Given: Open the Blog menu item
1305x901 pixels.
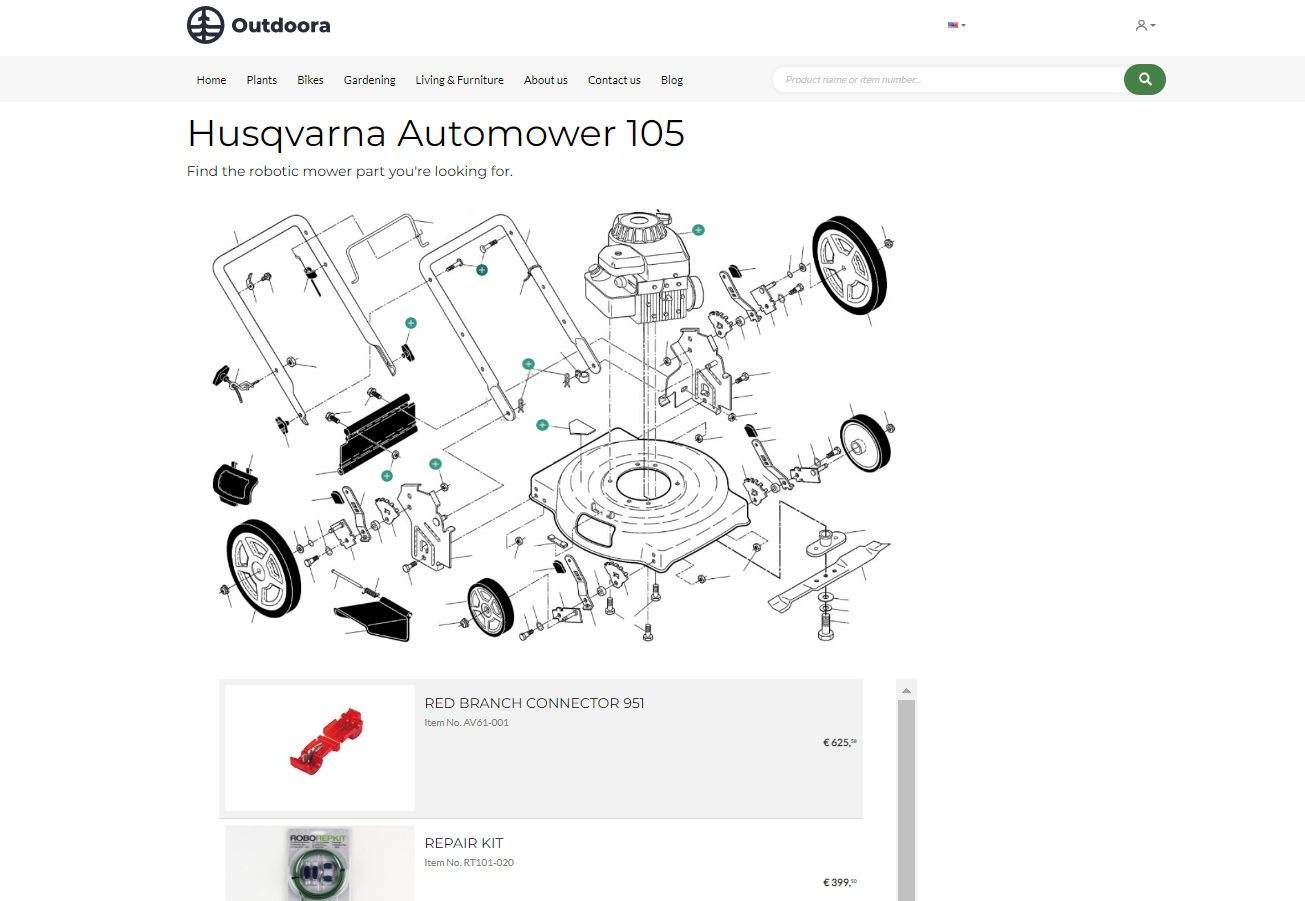Looking at the screenshot, I should [672, 80].
